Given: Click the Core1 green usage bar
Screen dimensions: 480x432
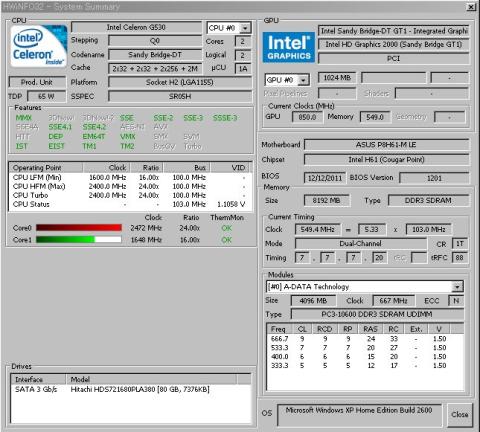Looking at the screenshot, I should (79, 240).
